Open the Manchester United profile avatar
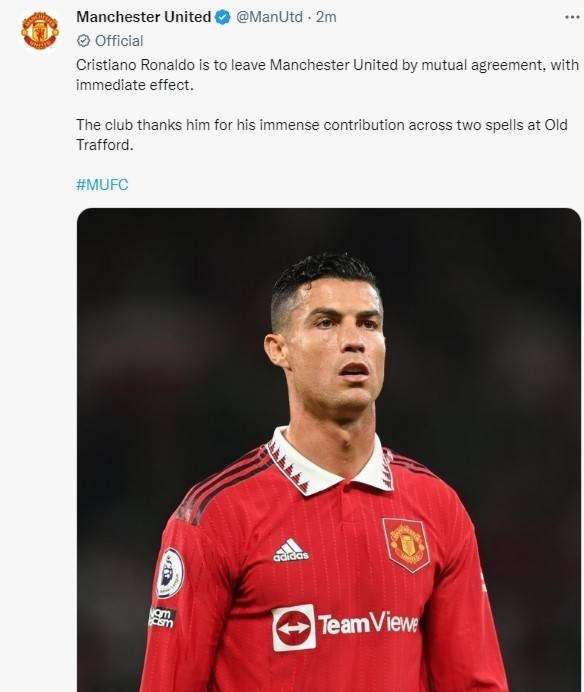The height and width of the screenshot is (692, 584). (40, 31)
